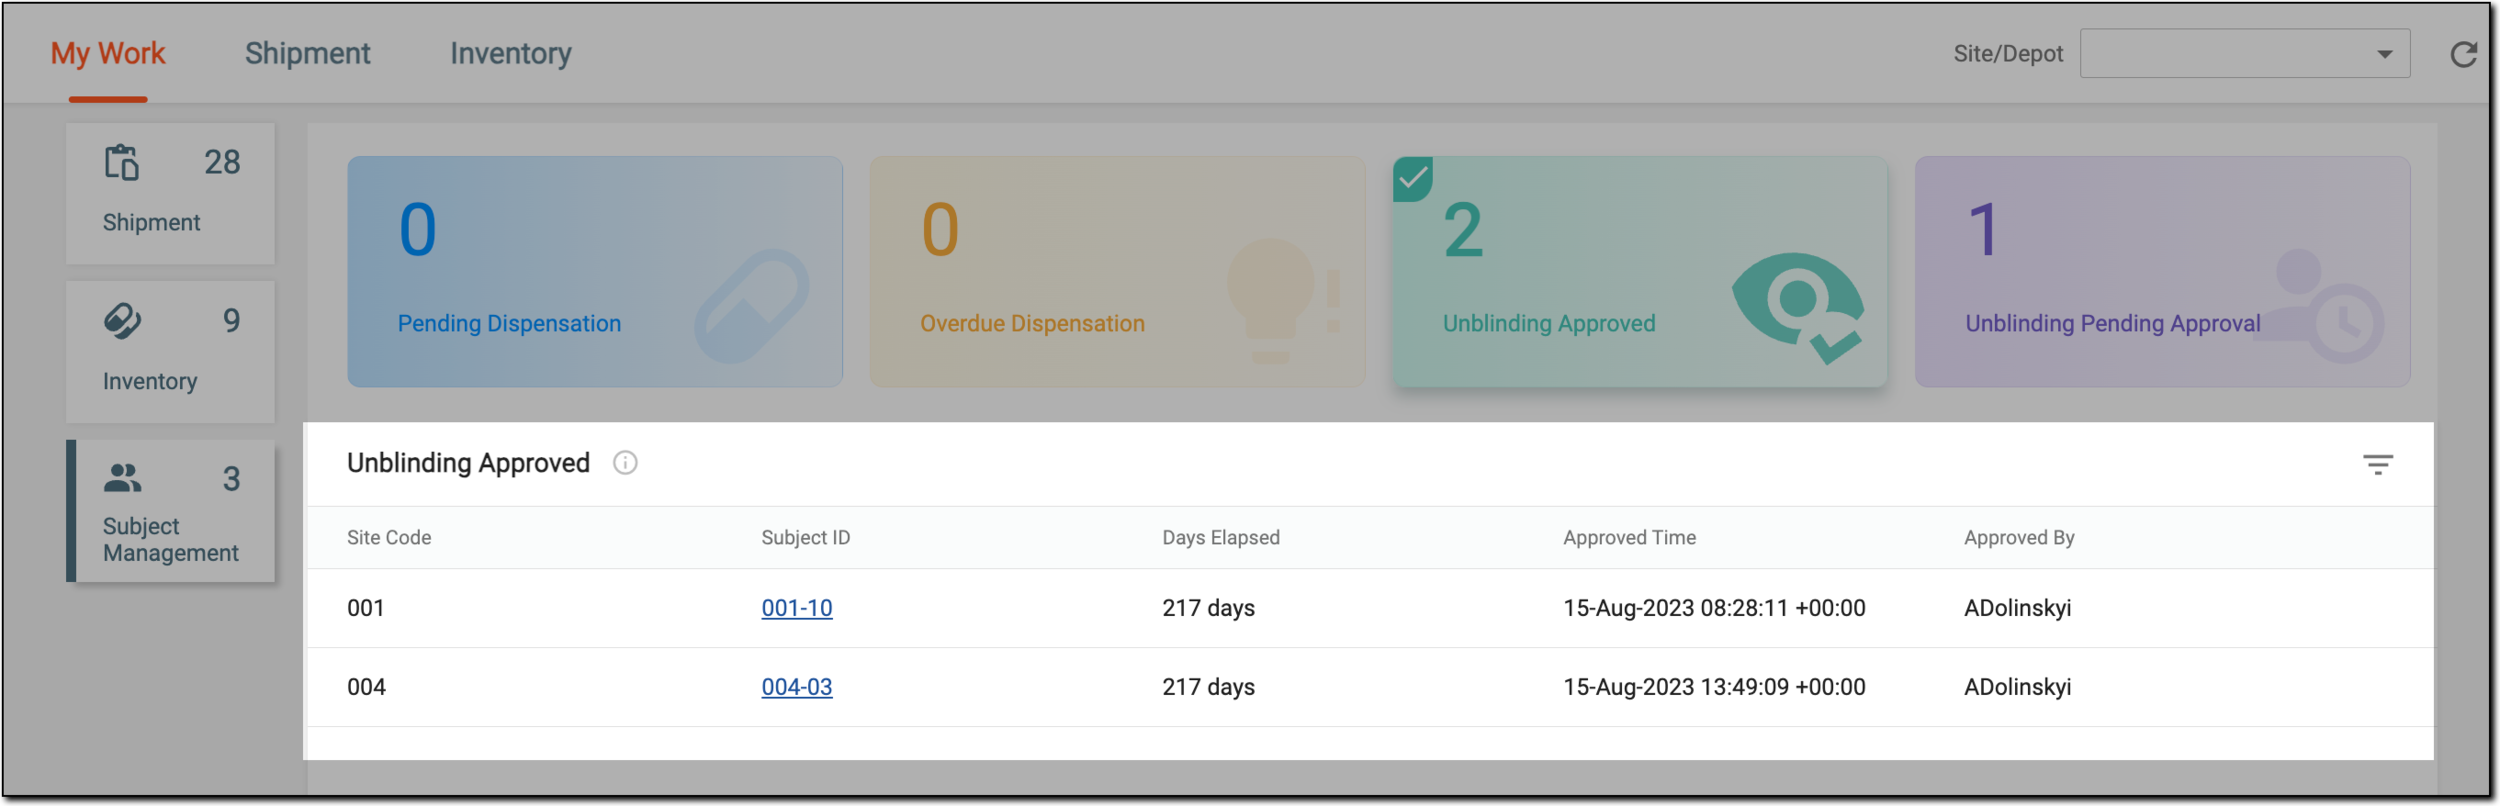
Task: Click the checkmark badge on Unblinding Approved card
Action: (x=1413, y=179)
